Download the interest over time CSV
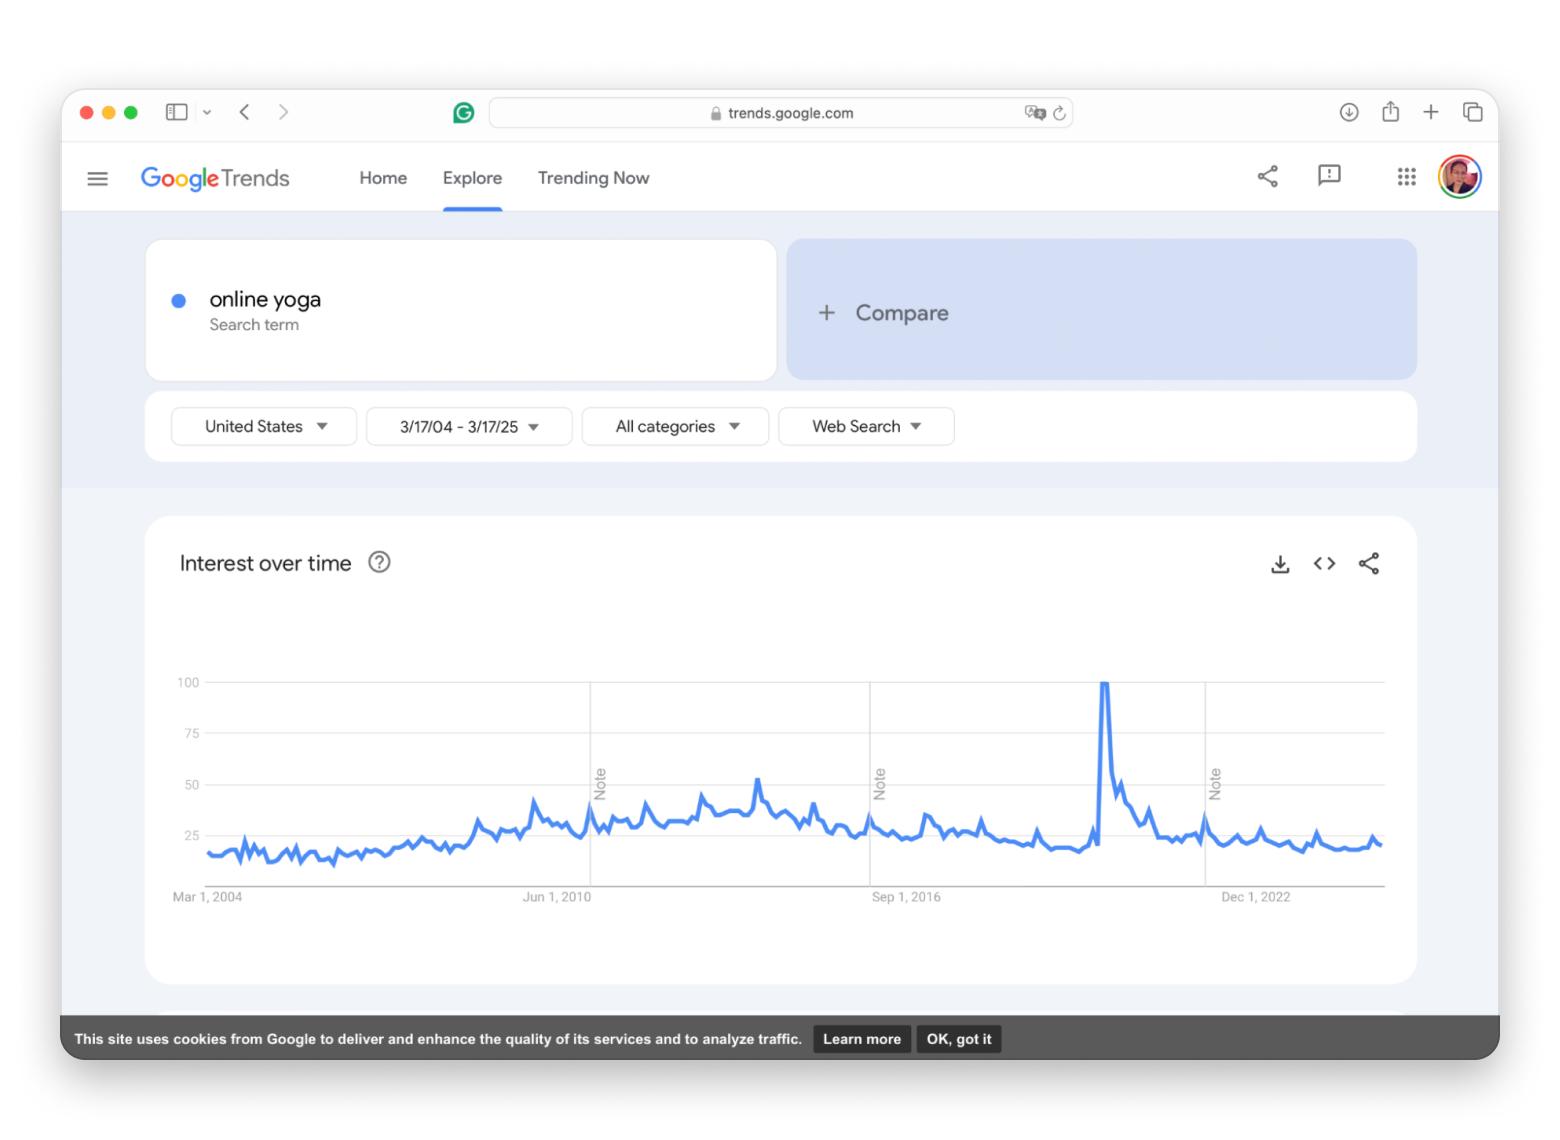Screen dimensions: 1560x1140 [1279, 564]
